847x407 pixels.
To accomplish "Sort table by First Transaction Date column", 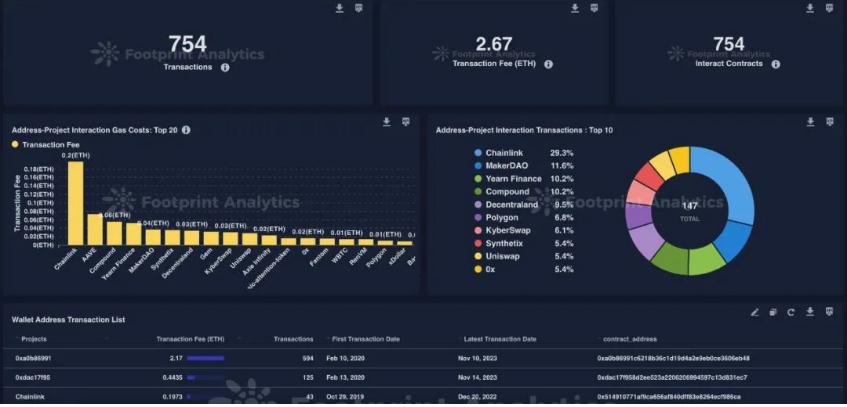I will [366, 339].
